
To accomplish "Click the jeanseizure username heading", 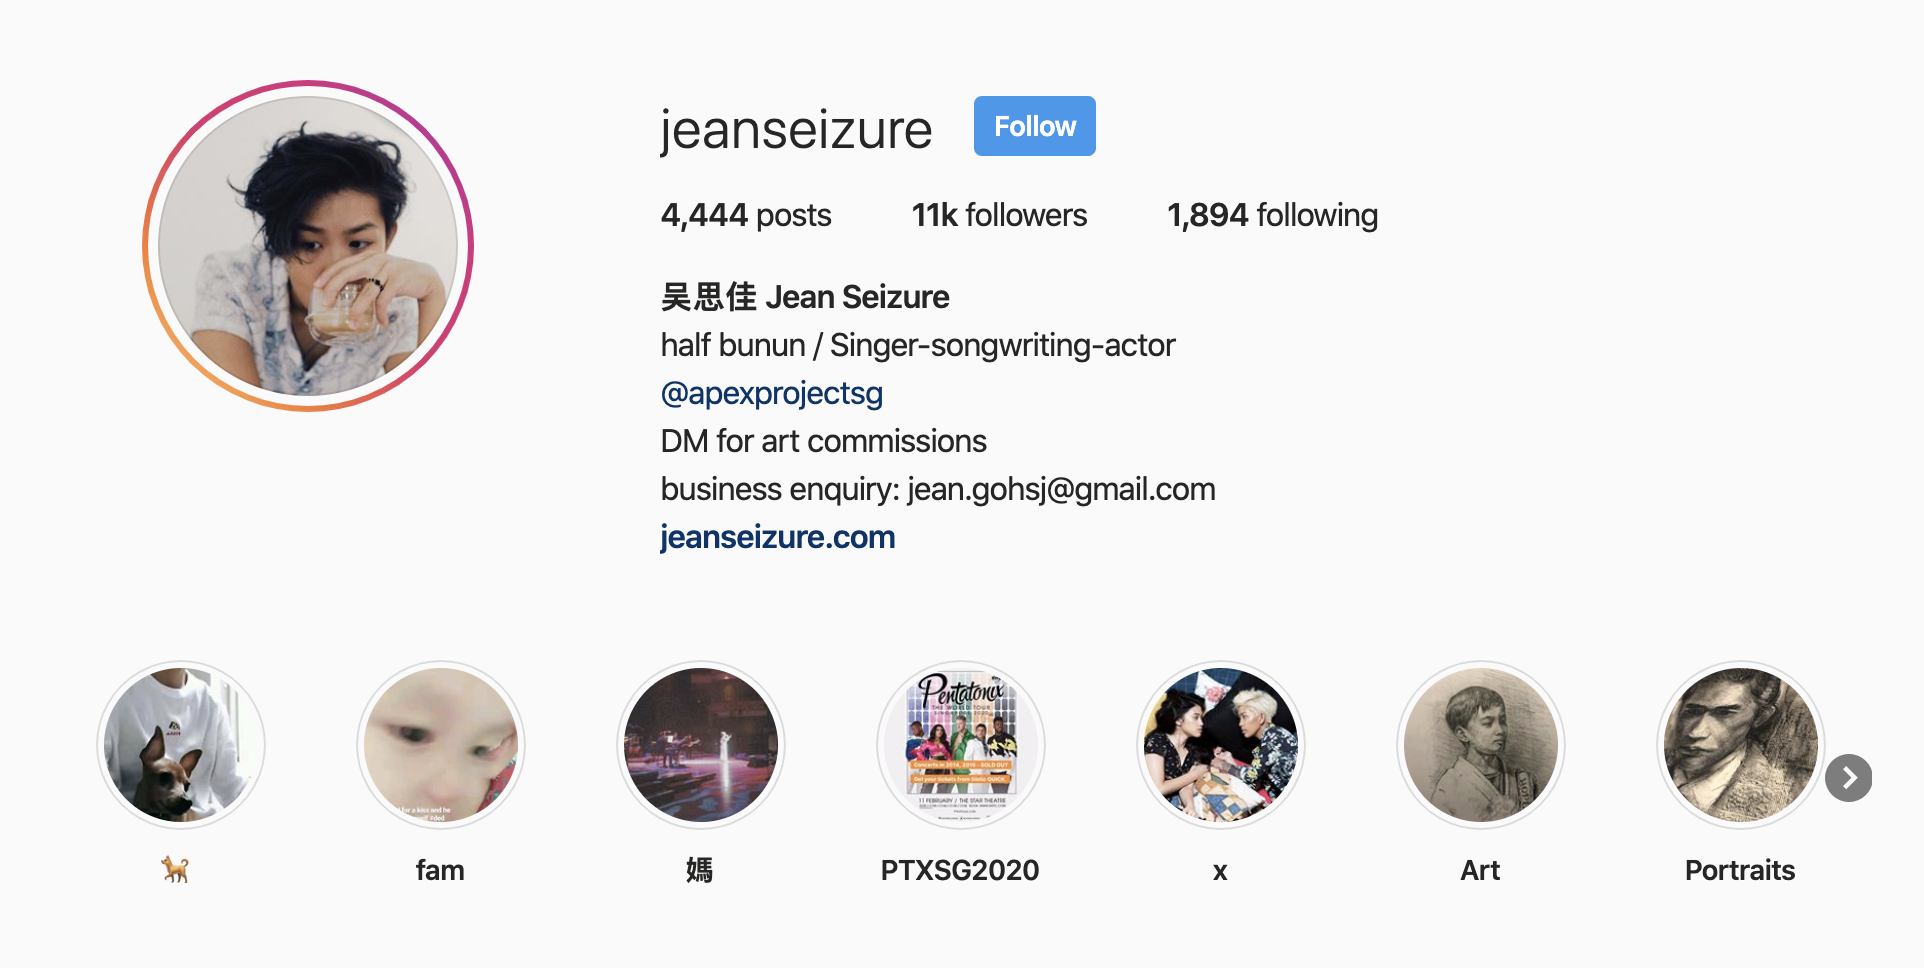I will pos(796,130).
